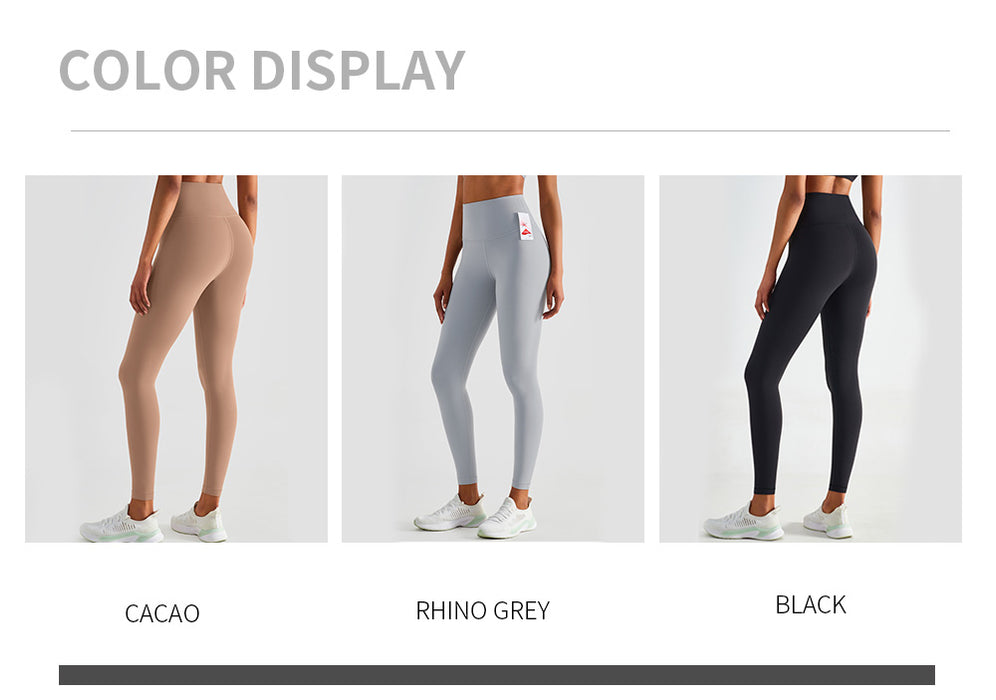This screenshot has width=996, height=700.
Task: Click the CACAO color label
Action: pyautogui.click(x=162, y=614)
